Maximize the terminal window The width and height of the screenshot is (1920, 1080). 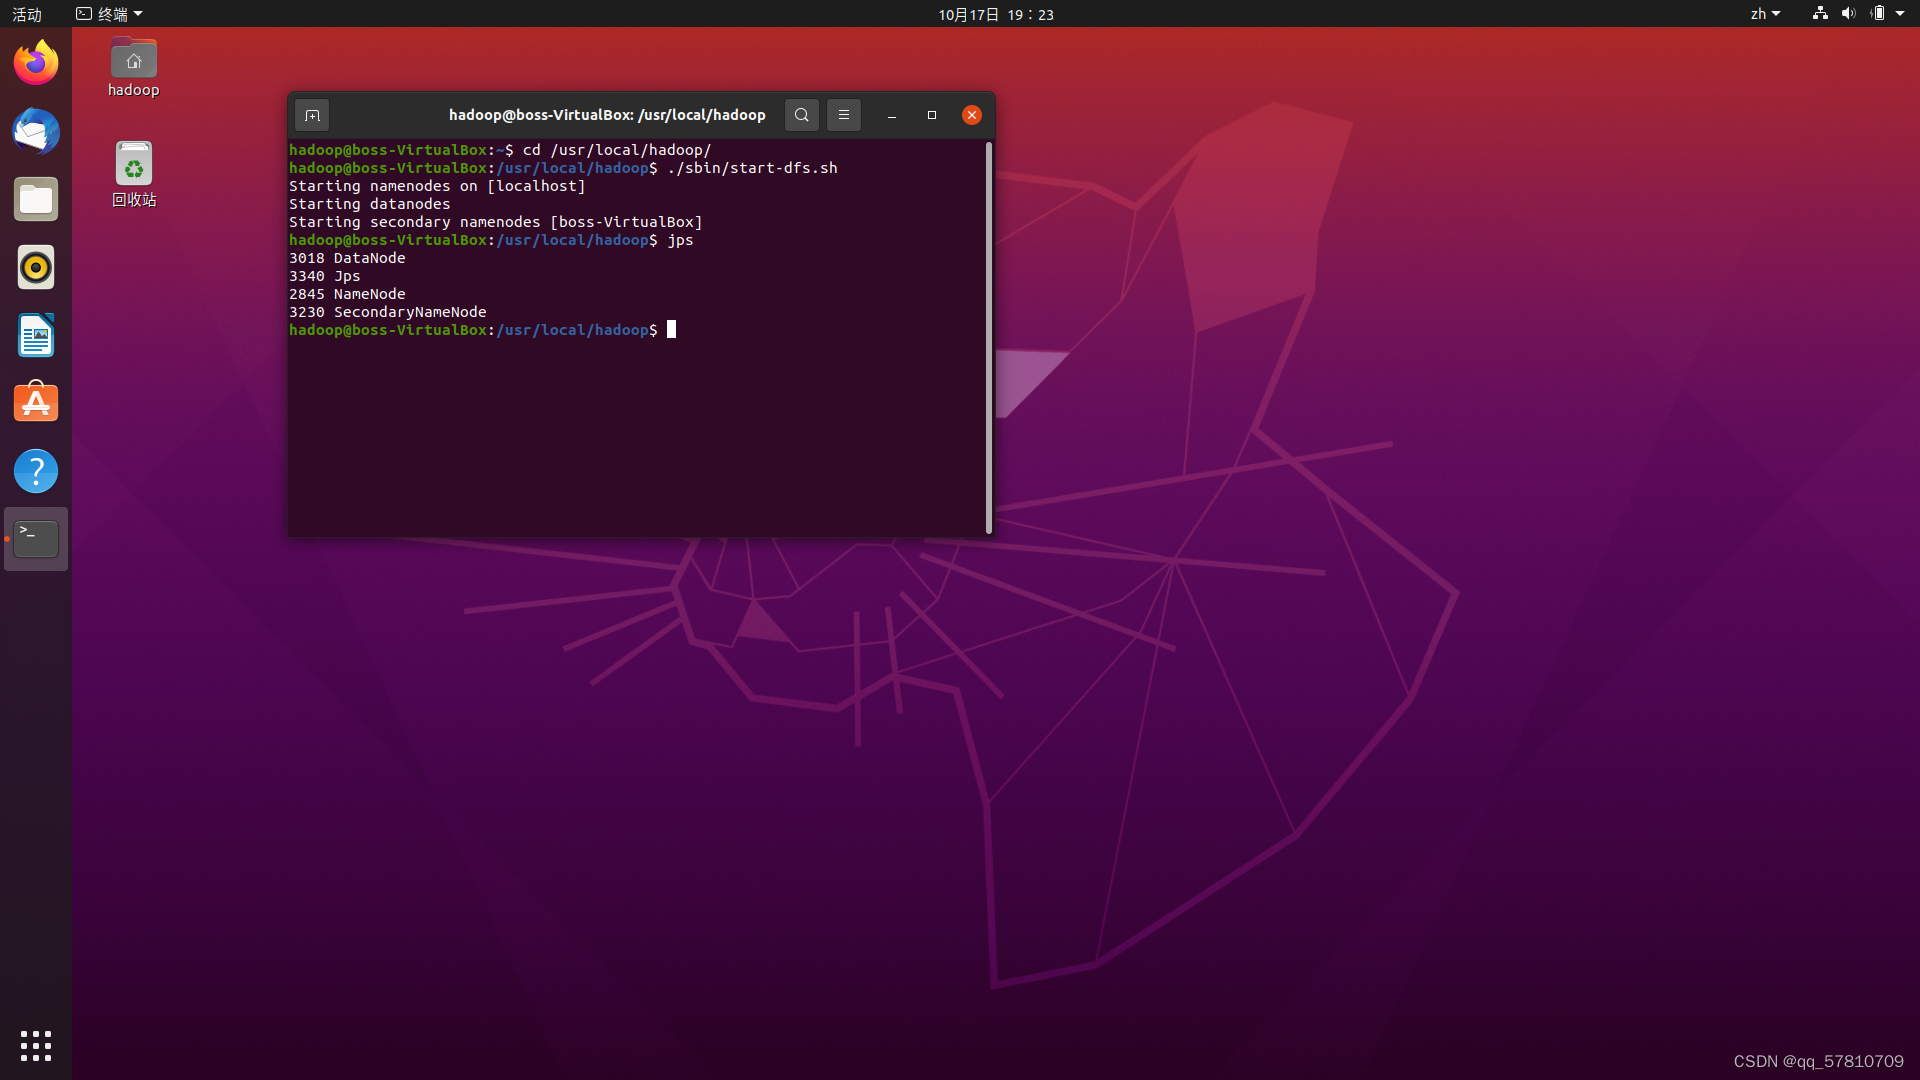tap(932, 115)
